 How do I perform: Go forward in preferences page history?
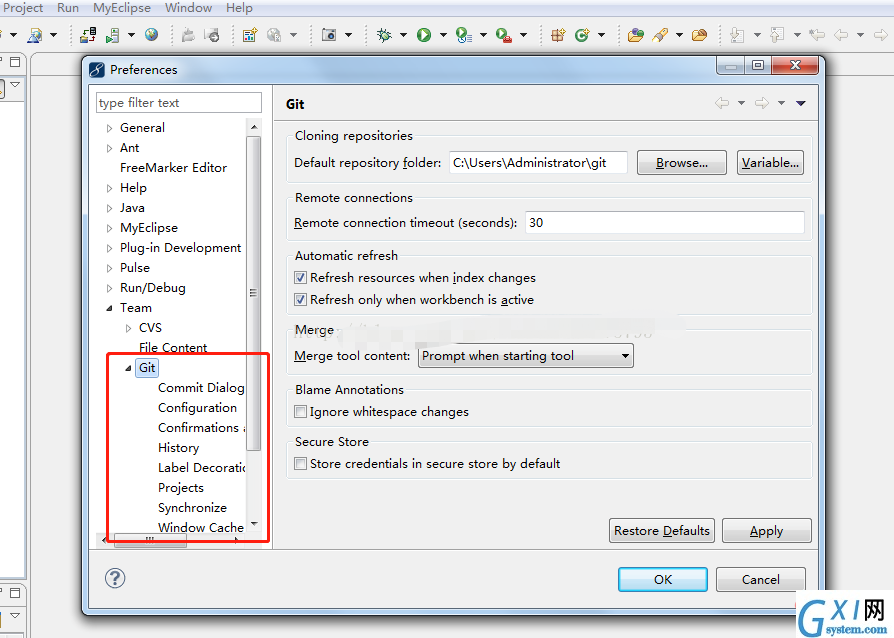pyautogui.click(x=762, y=103)
